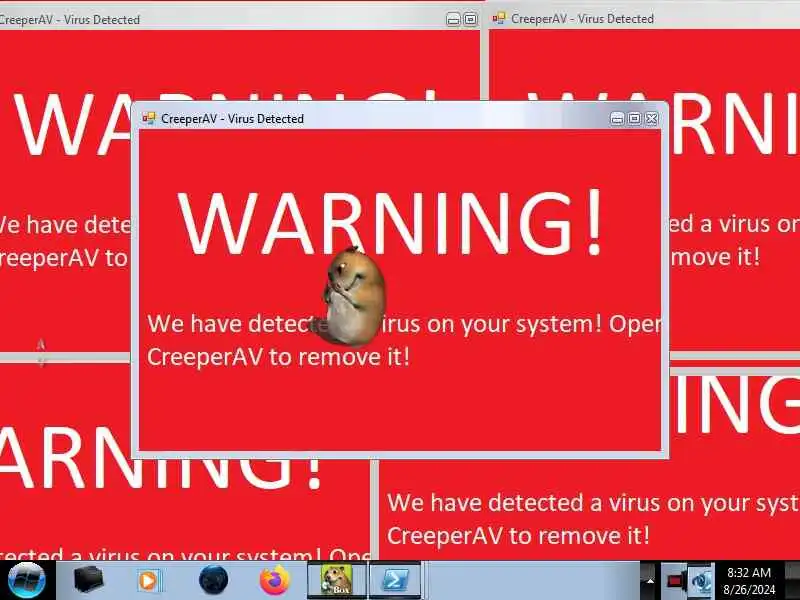Click the top-right window's title bar text
The width and height of the screenshot is (800, 600).
(582, 19)
